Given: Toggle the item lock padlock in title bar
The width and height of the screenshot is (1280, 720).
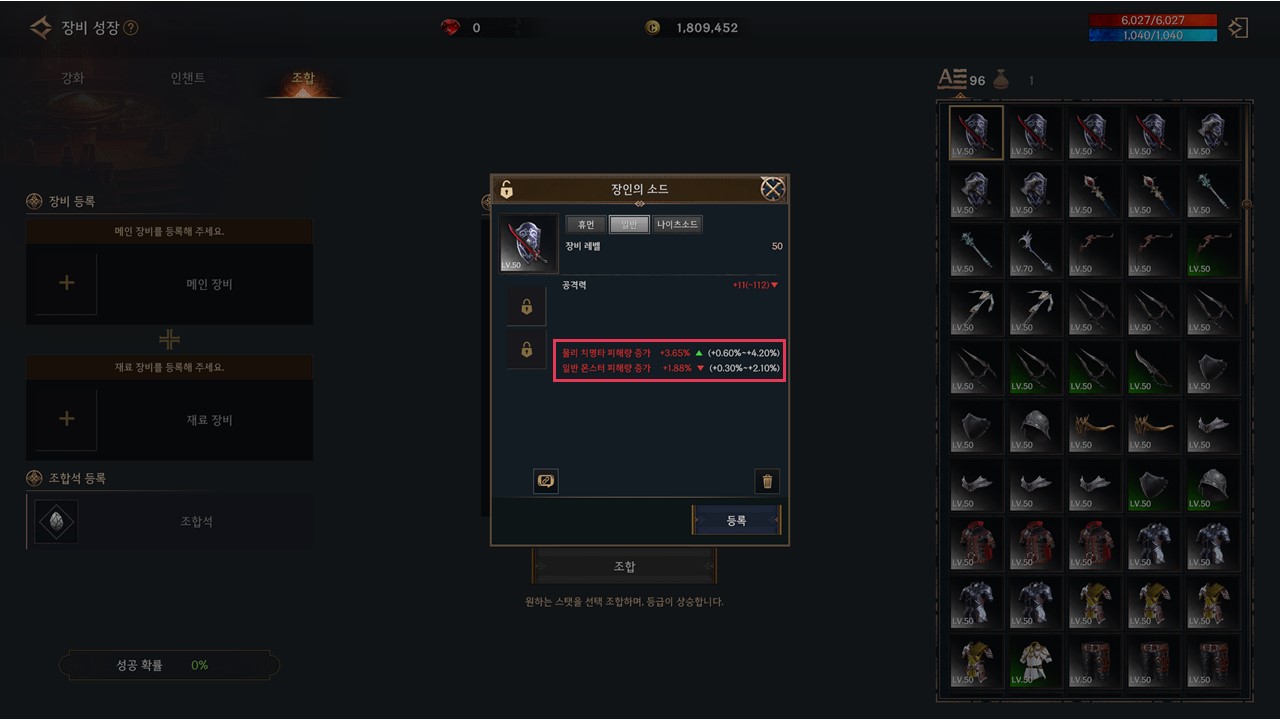Looking at the screenshot, I should pyautogui.click(x=507, y=189).
